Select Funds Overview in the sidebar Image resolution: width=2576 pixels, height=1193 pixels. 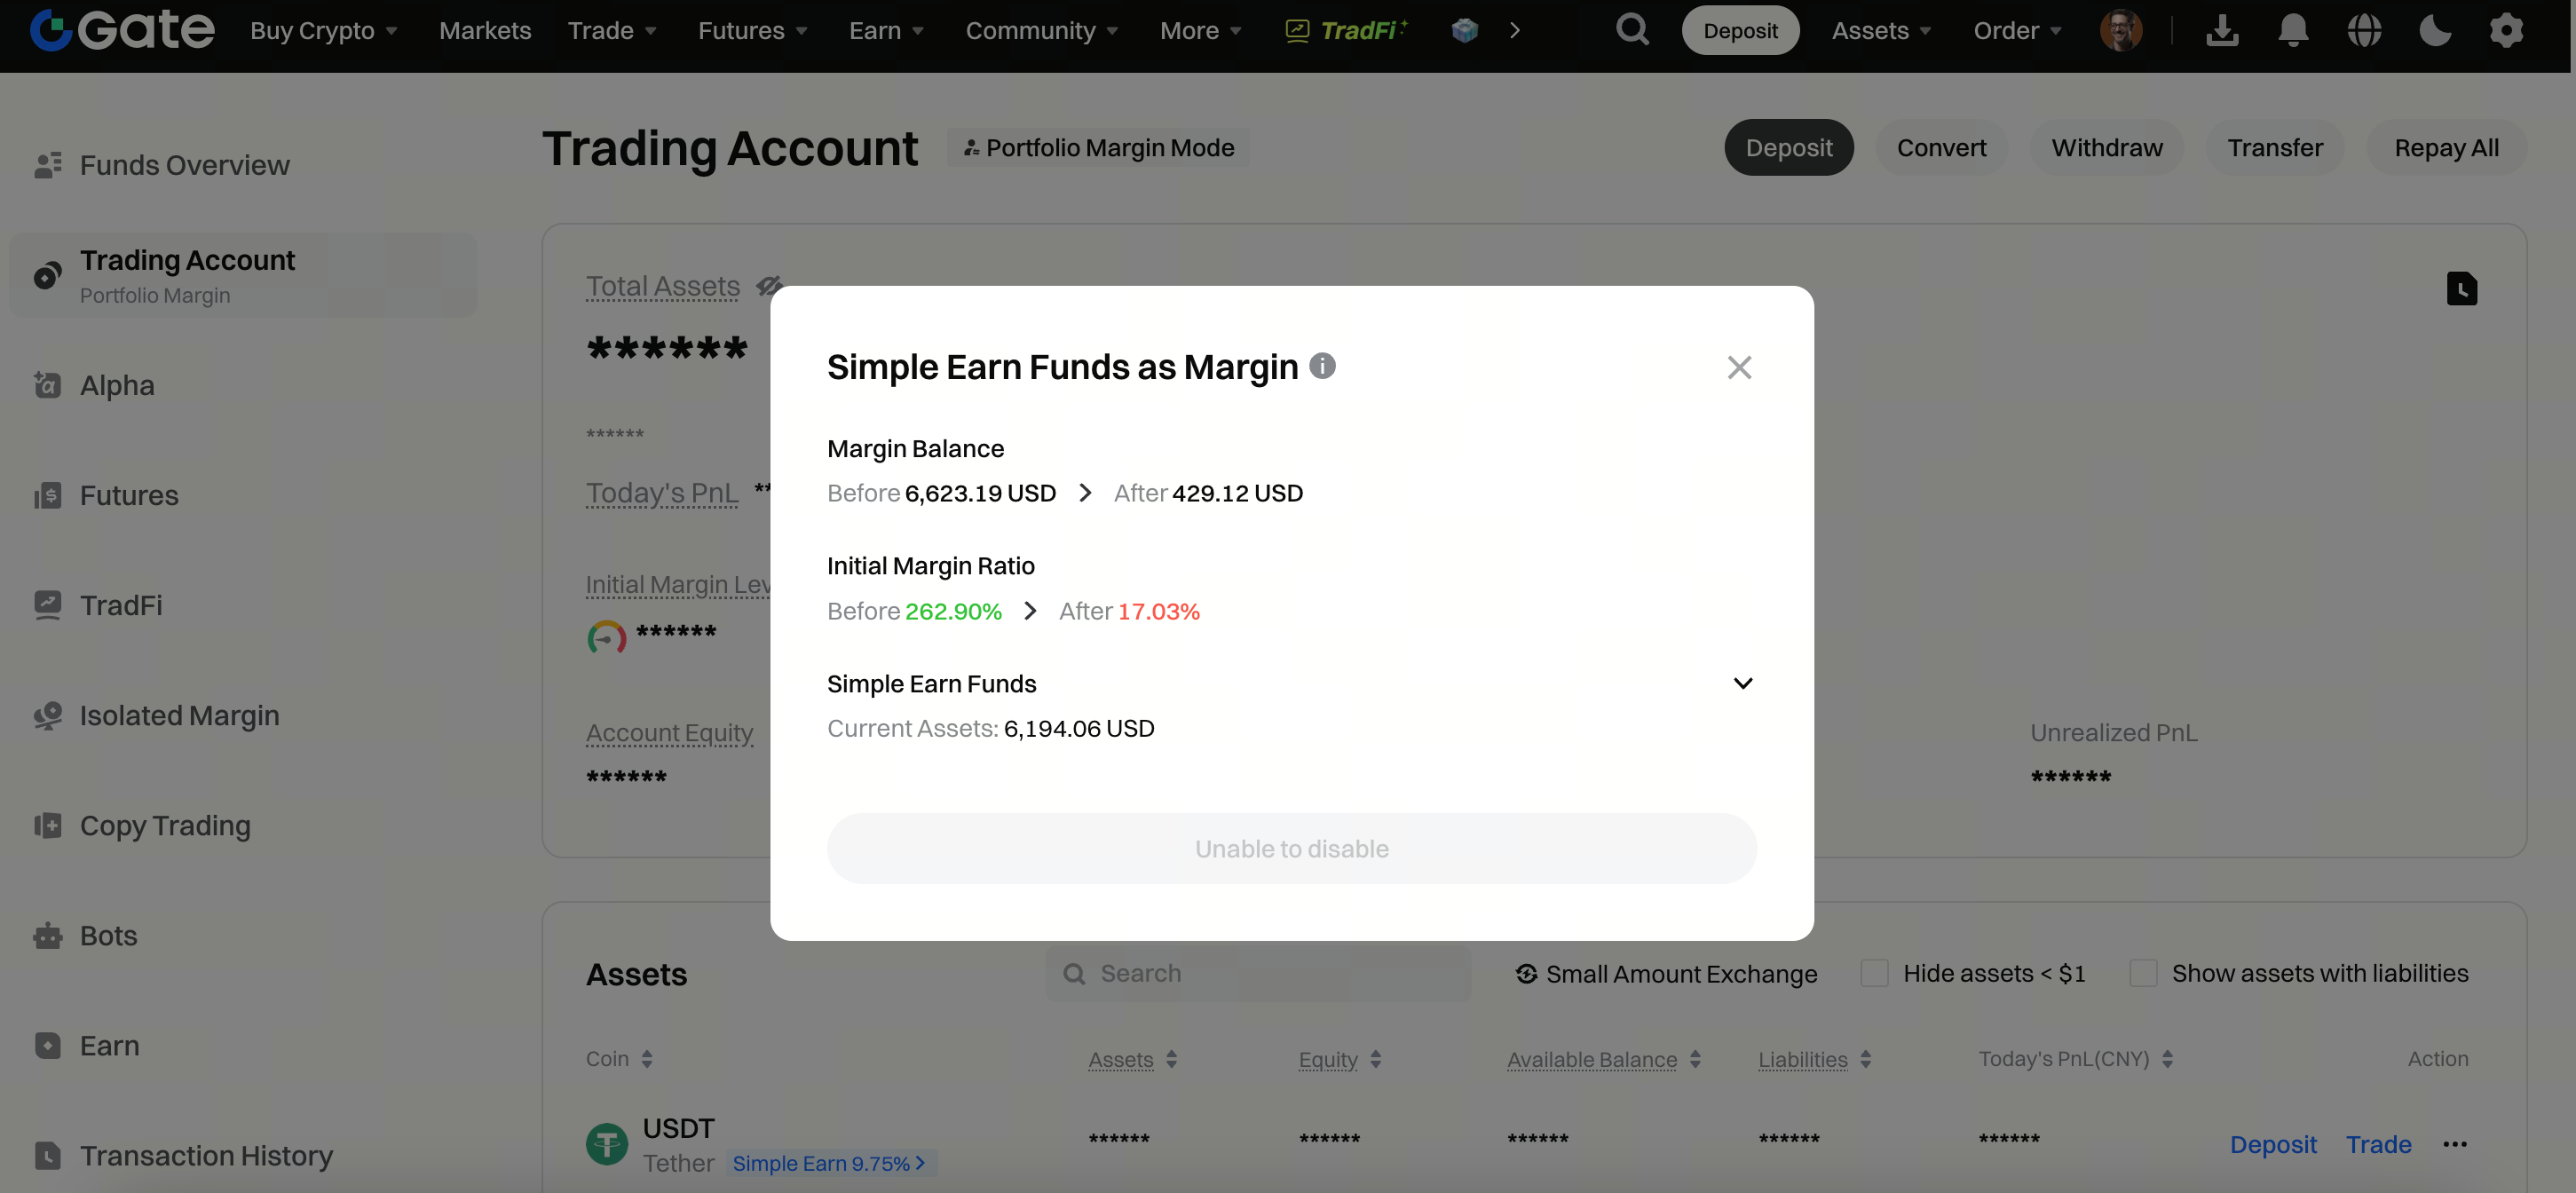184,165
